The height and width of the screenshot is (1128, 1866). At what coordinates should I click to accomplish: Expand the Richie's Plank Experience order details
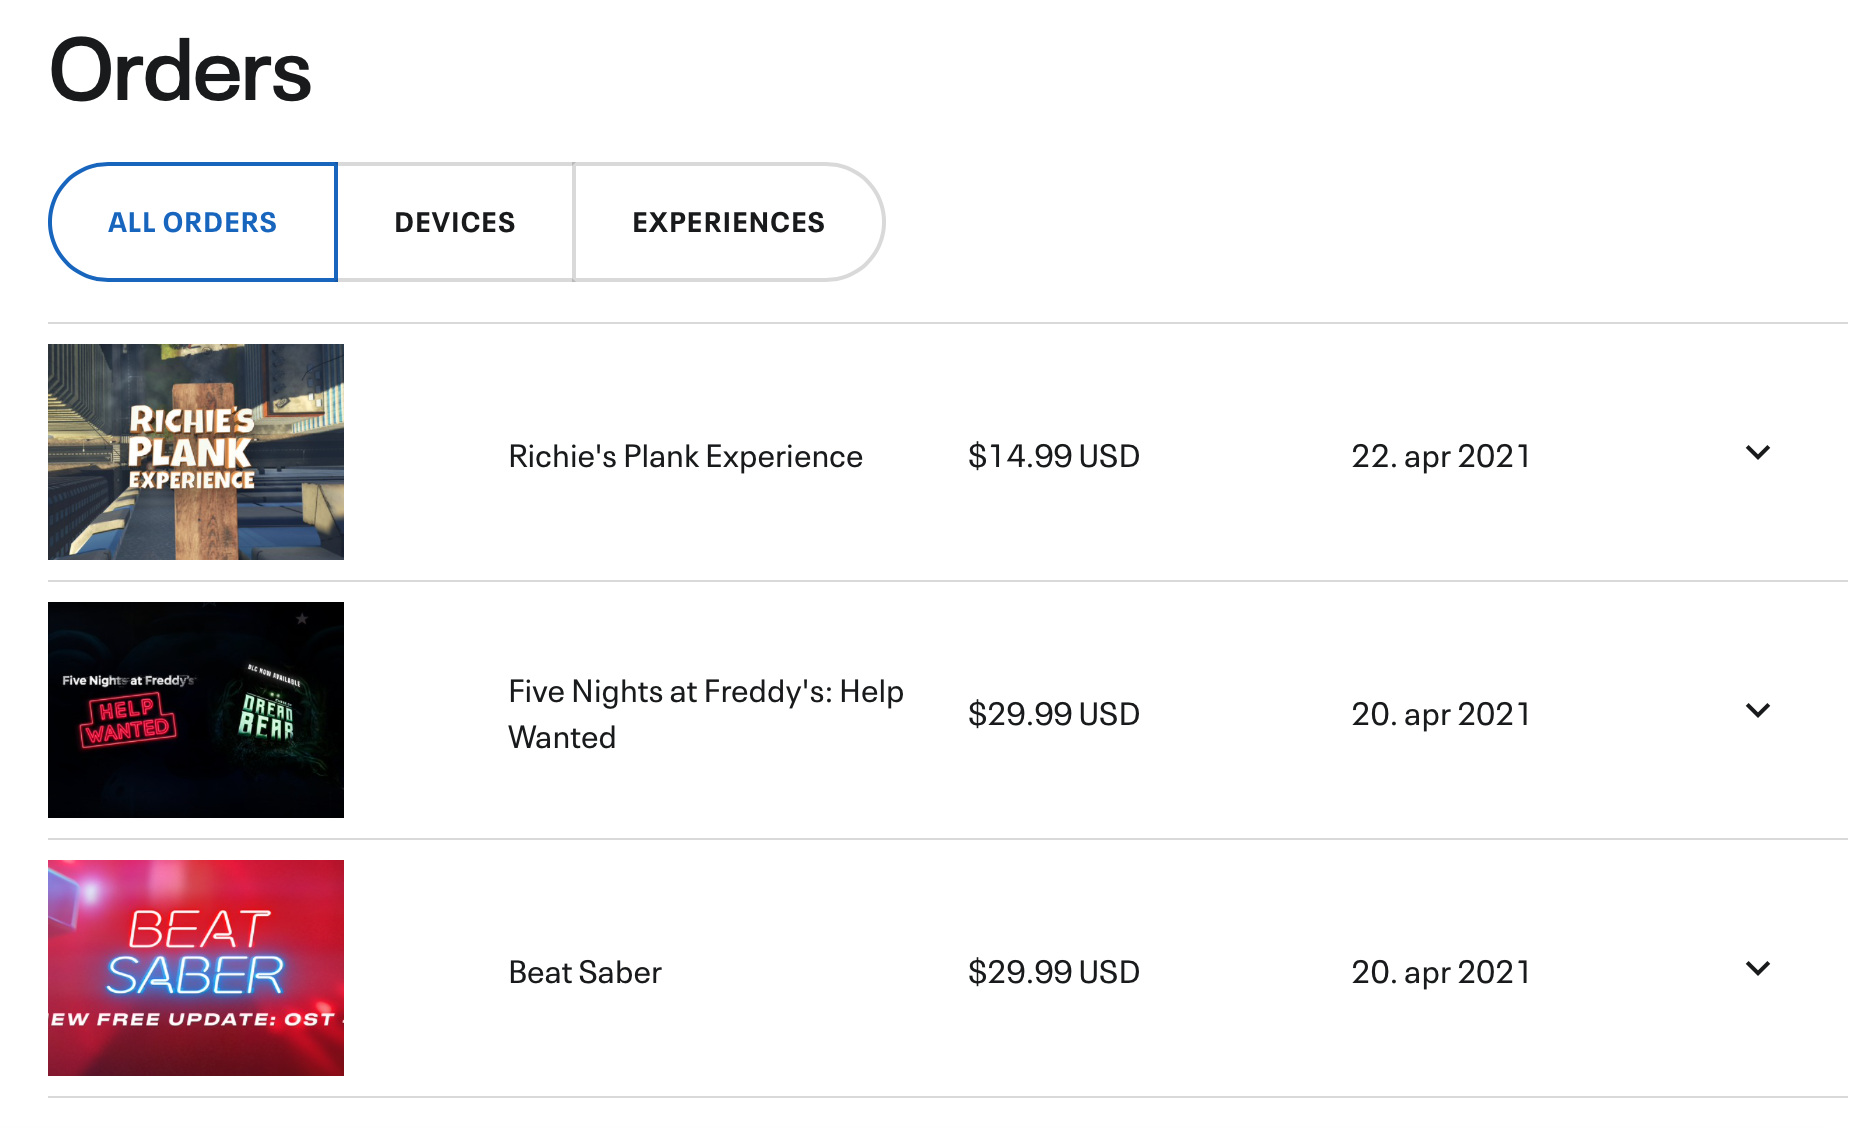(1757, 453)
